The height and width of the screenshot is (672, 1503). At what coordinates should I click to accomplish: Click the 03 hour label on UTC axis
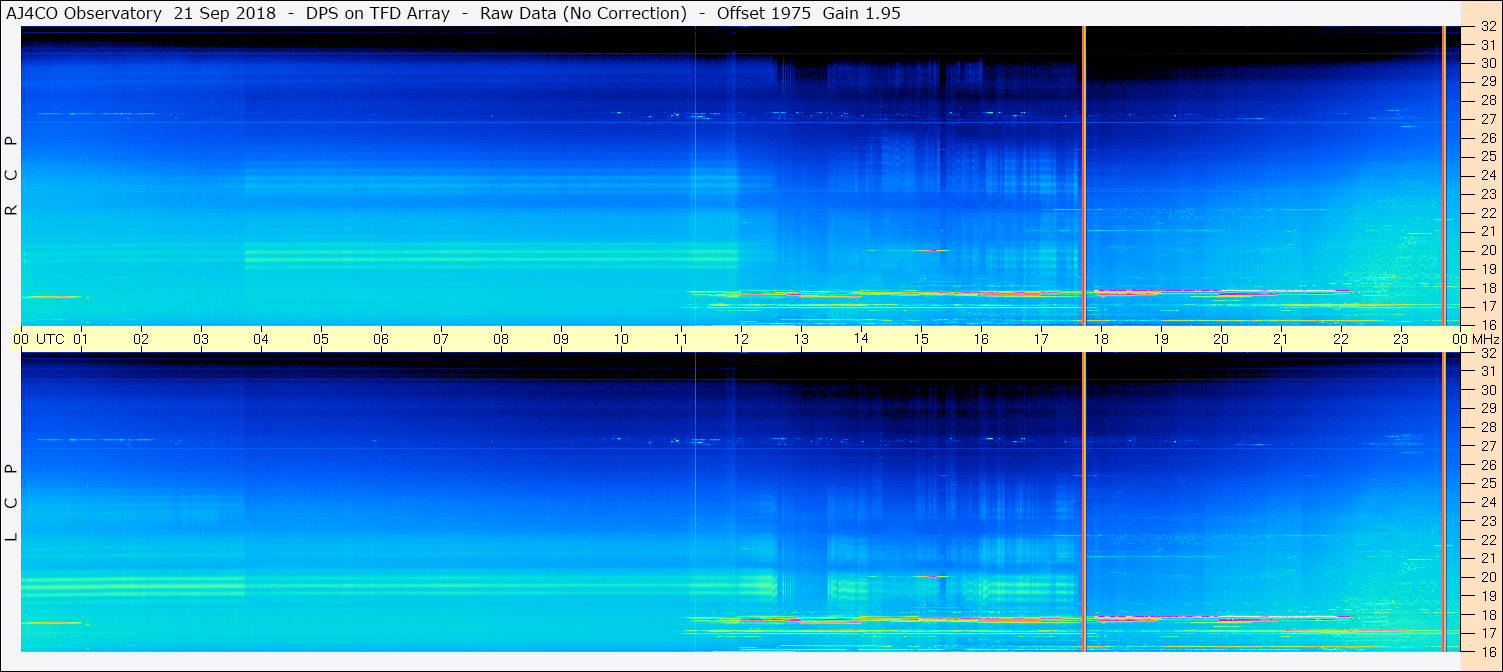pos(201,339)
